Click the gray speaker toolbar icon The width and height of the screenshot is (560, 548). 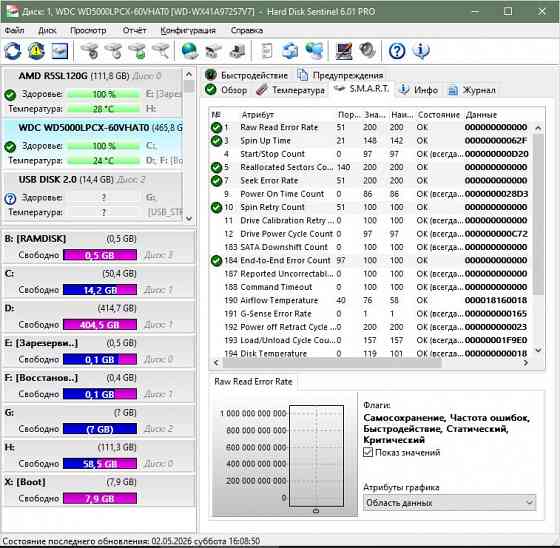[367, 50]
